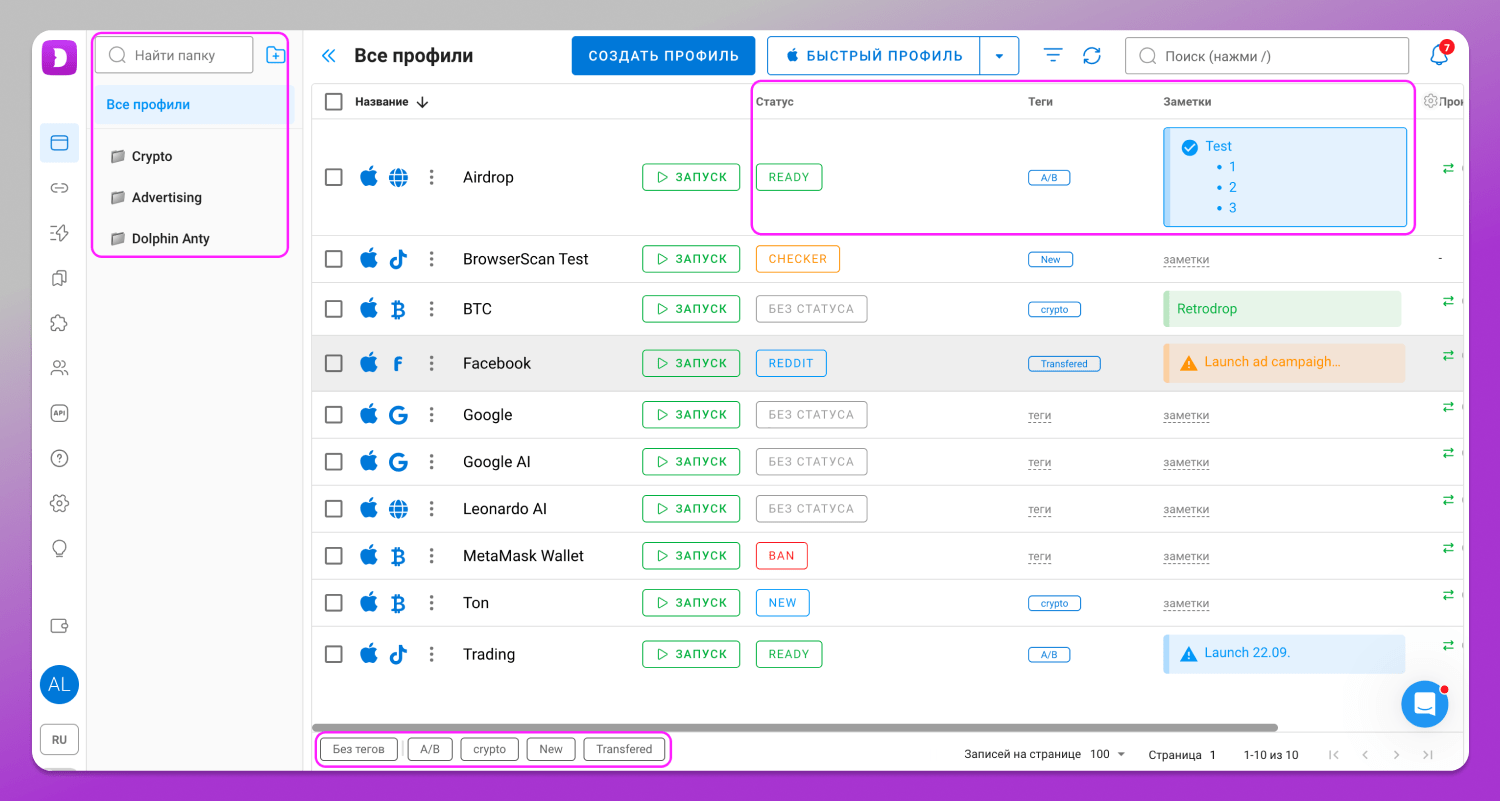Click the new folder icon
The height and width of the screenshot is (801, 1500).
coord(275,55)
